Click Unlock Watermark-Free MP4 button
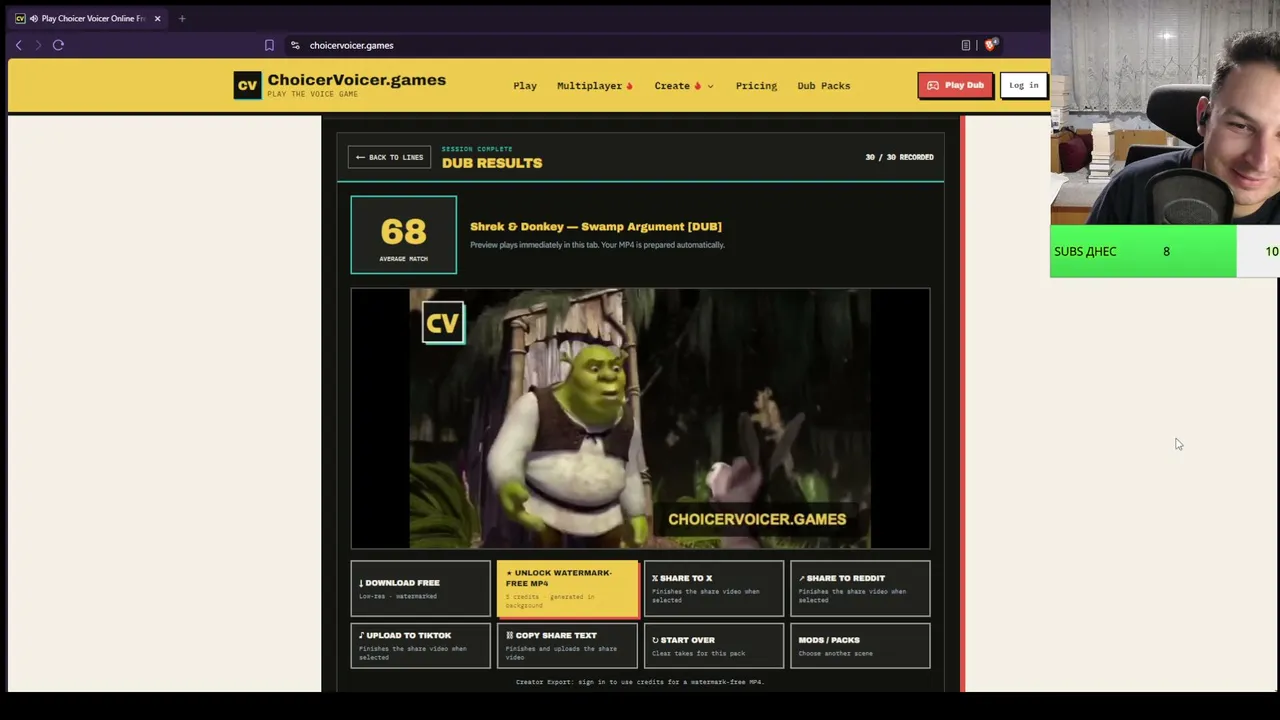 tap(567, 589)
